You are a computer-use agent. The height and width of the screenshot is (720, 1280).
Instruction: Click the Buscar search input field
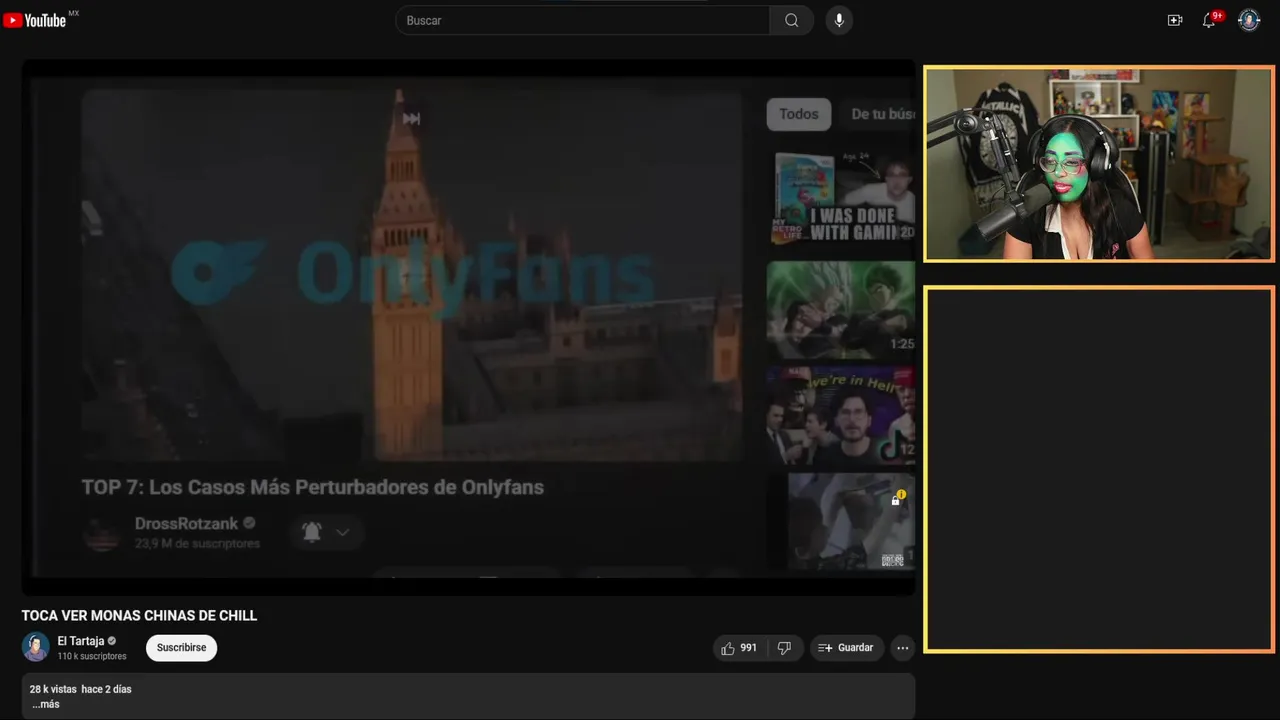tap(582, 20)
